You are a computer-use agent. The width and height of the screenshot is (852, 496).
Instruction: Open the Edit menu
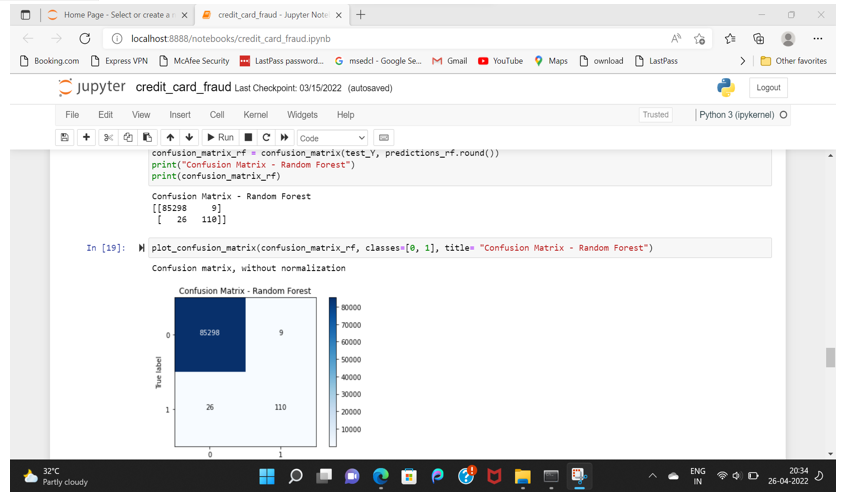105,115
